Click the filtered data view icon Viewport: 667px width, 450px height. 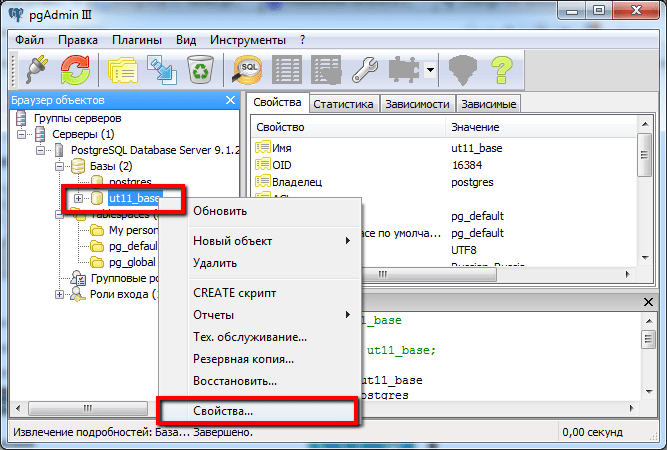[326, 69]
